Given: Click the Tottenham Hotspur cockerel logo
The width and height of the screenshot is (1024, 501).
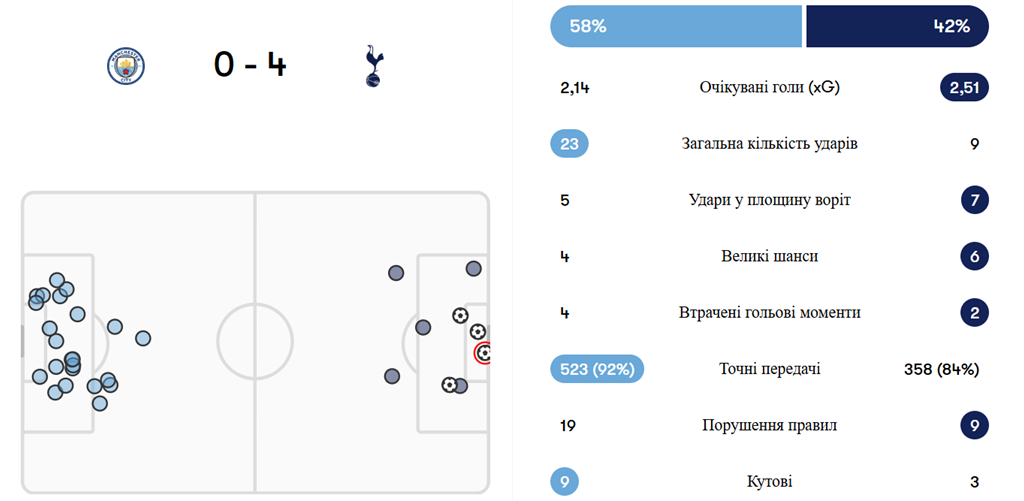Looking at the screenshot, I should pyautogui.click(x=375, y=66).
